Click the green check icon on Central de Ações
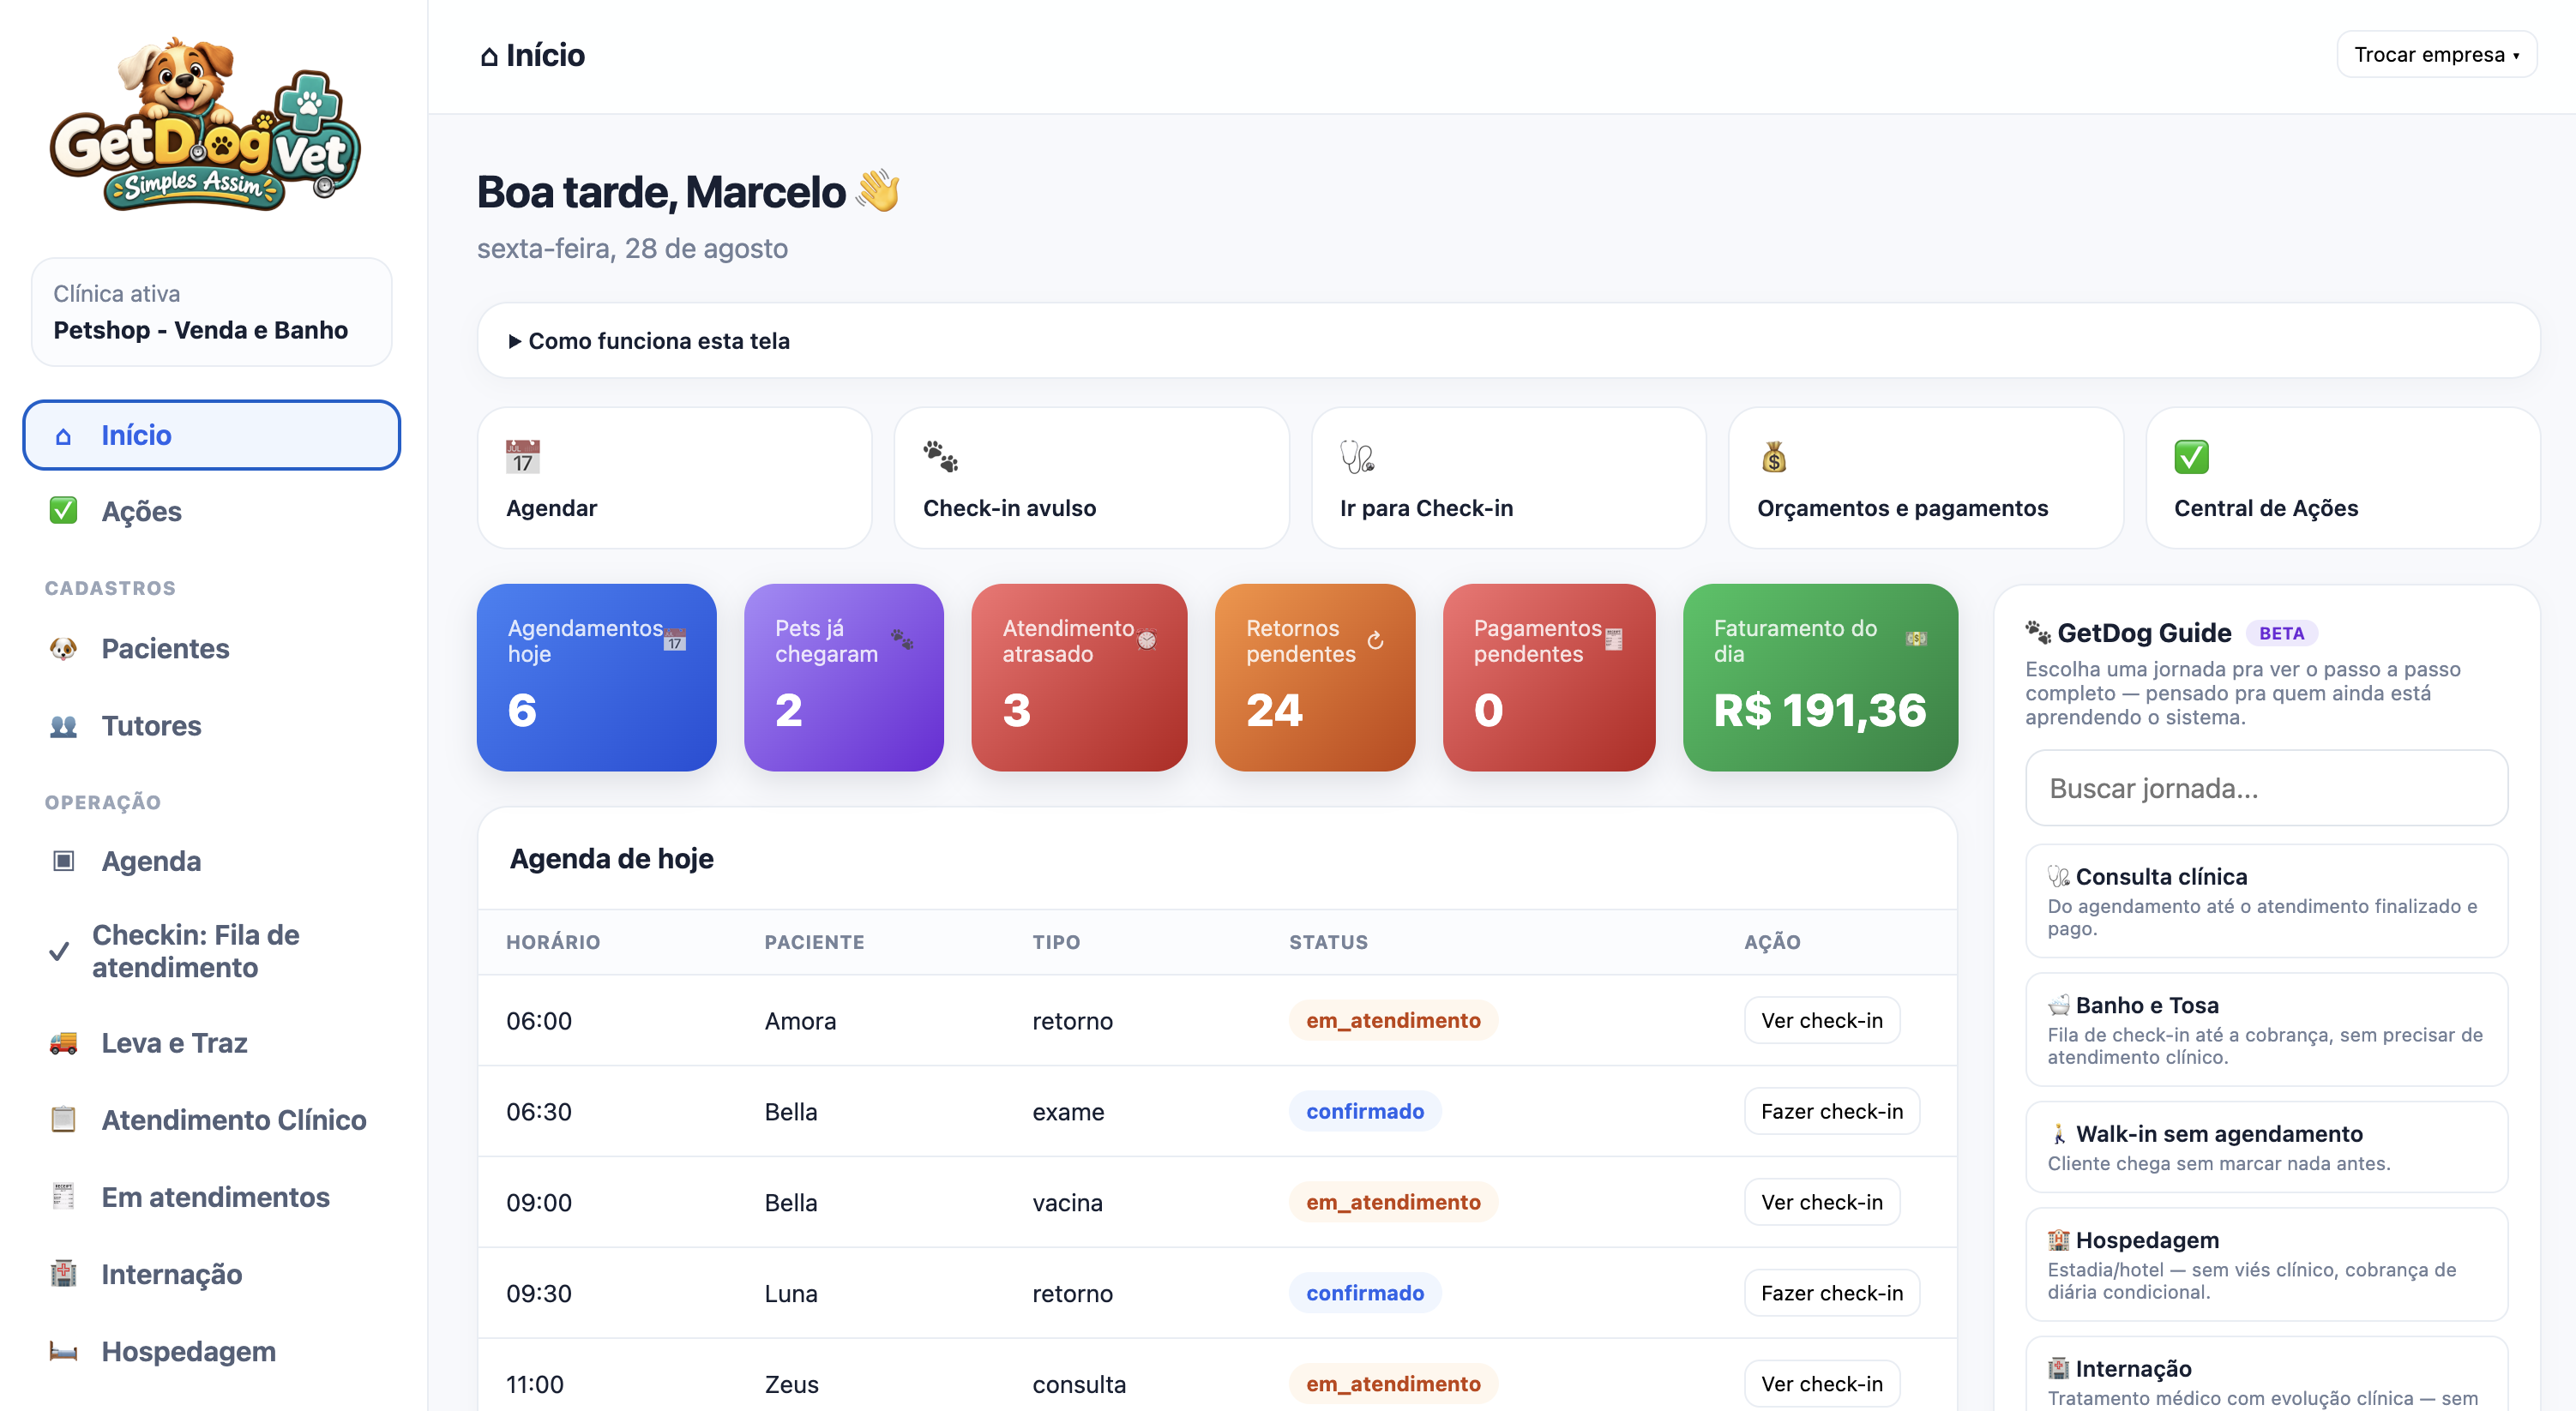Screen dimensions: 2576x1411 2191,457
